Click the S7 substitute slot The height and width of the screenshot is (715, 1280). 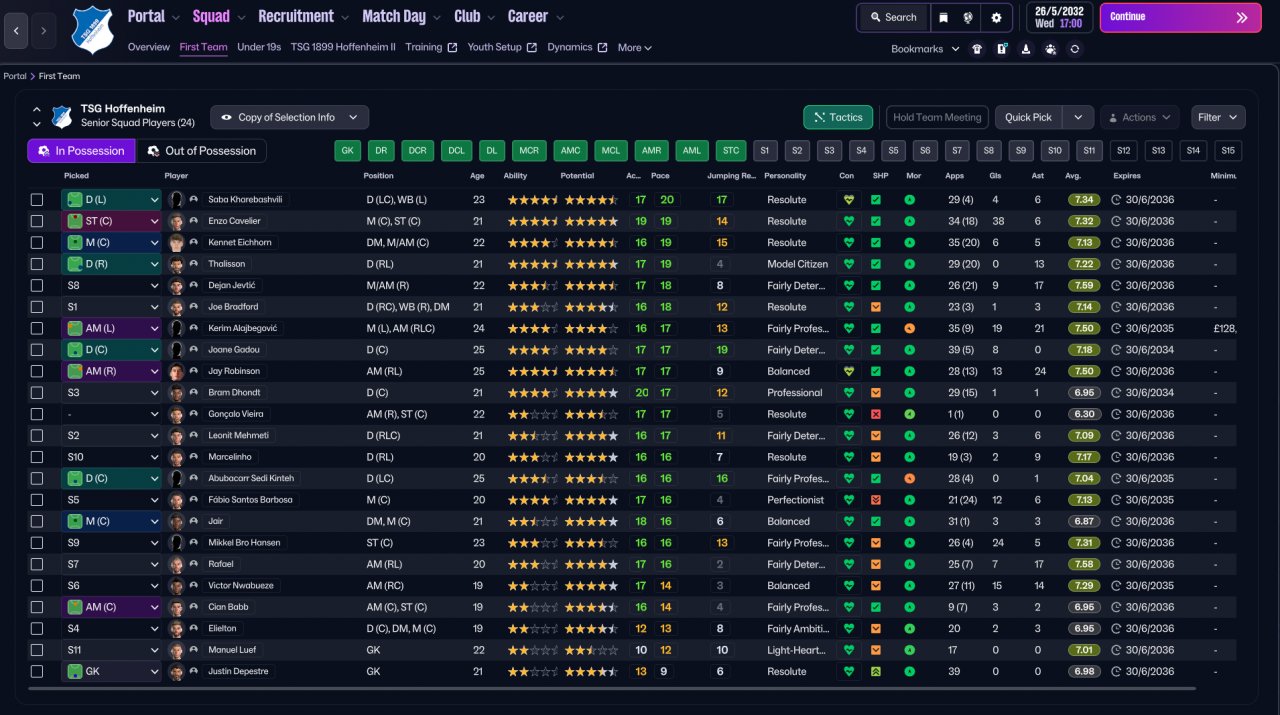[958, 151]
